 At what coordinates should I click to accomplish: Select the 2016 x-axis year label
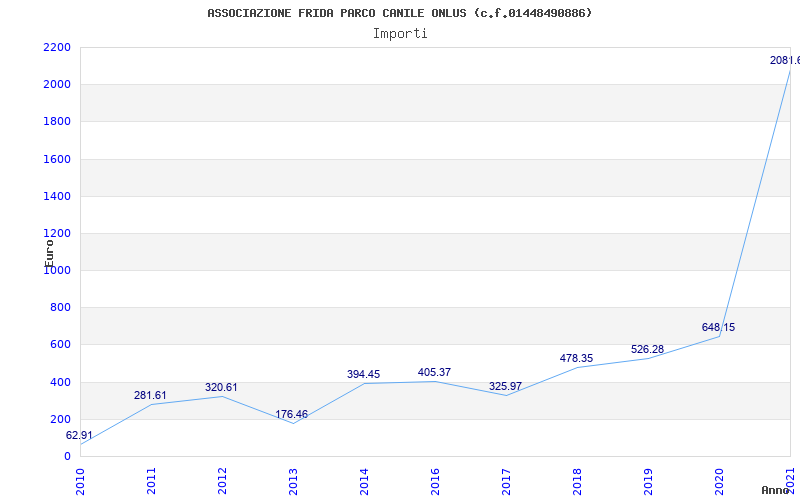pos(435,481)
